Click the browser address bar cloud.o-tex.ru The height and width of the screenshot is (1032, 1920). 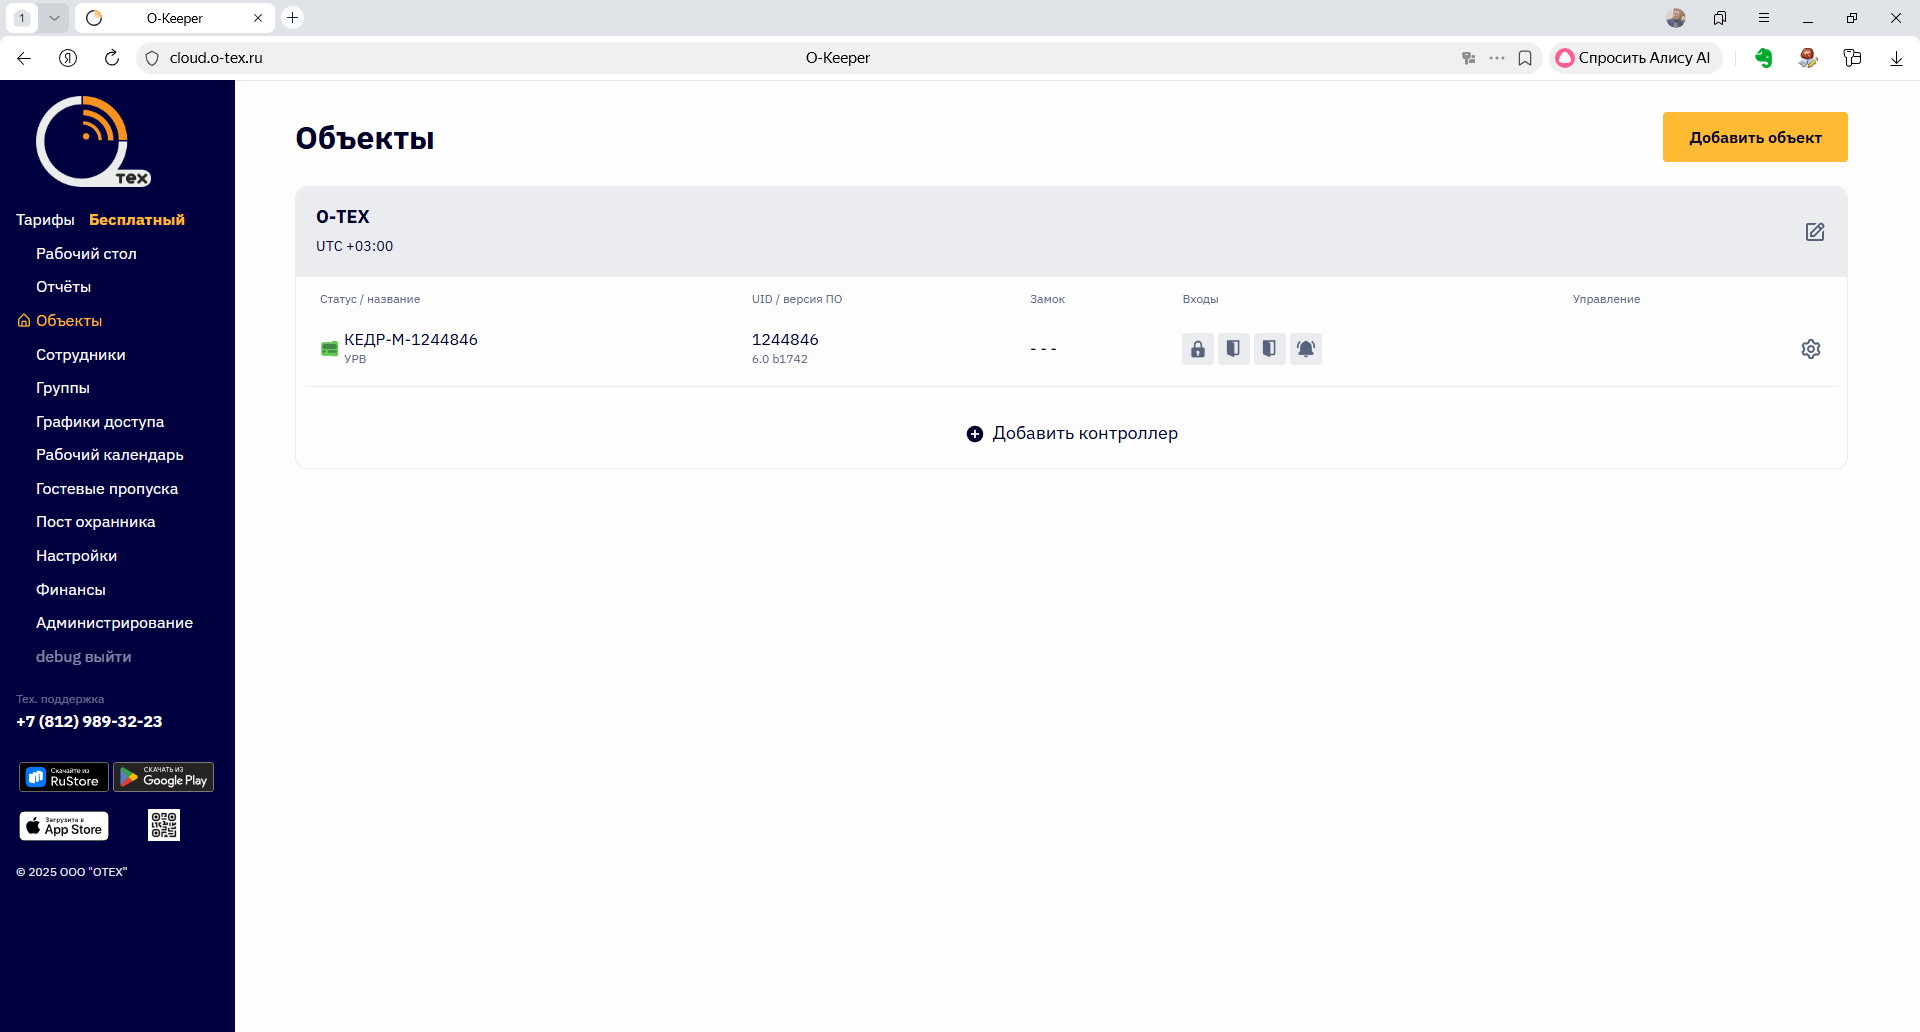coord(216,58)
